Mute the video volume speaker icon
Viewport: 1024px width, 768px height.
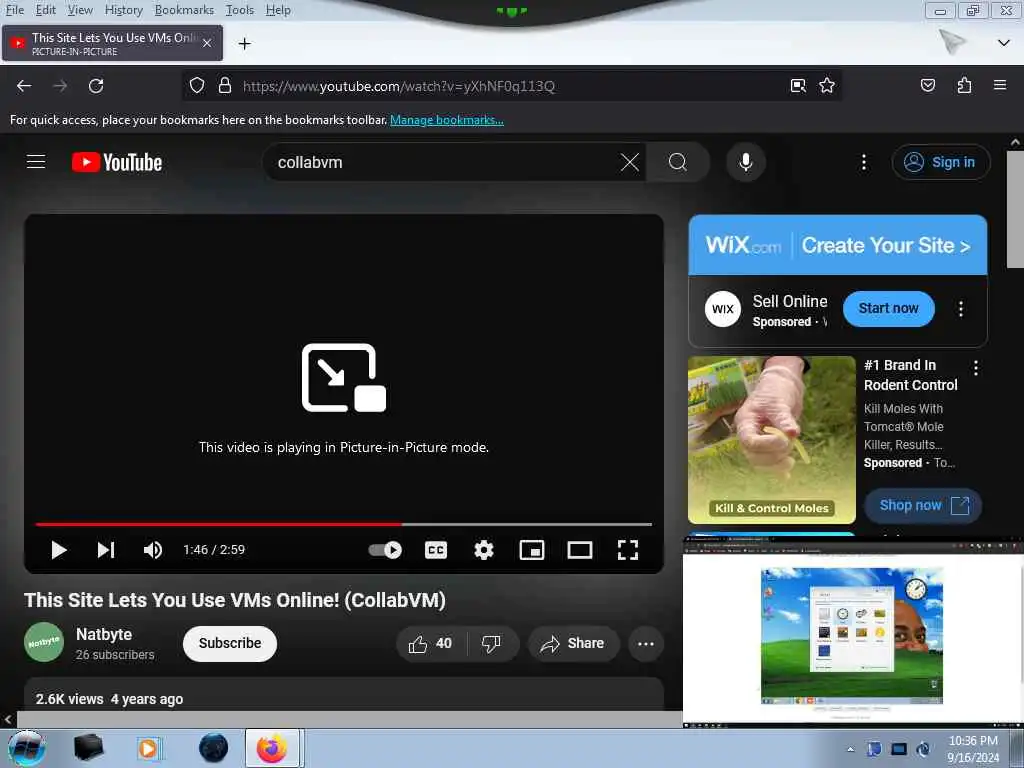[x=153, y=550]
